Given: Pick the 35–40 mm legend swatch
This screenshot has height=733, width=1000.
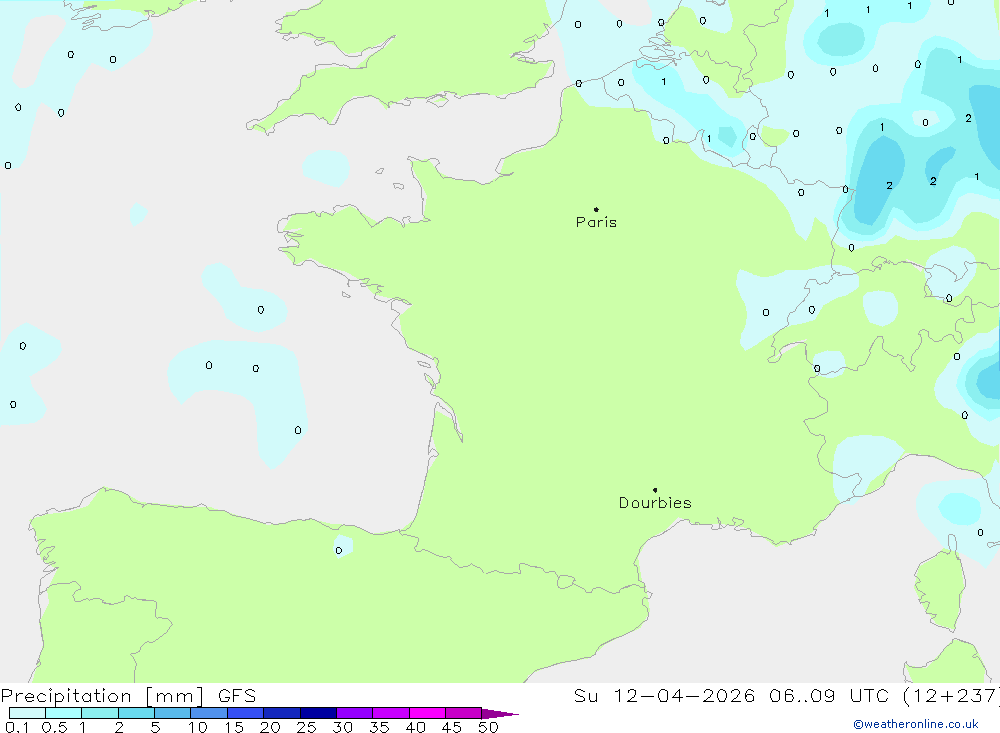Looking at the screenshot, I should coord(390,713).
